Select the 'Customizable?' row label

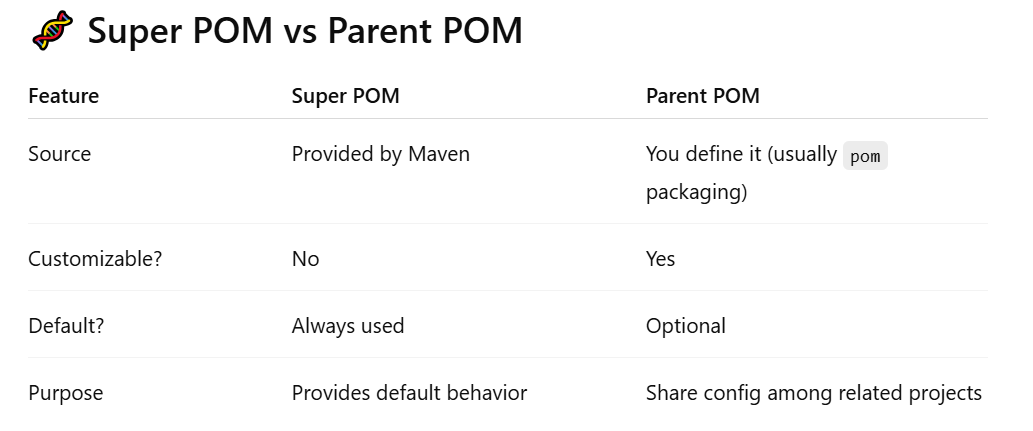coord(95,259)
